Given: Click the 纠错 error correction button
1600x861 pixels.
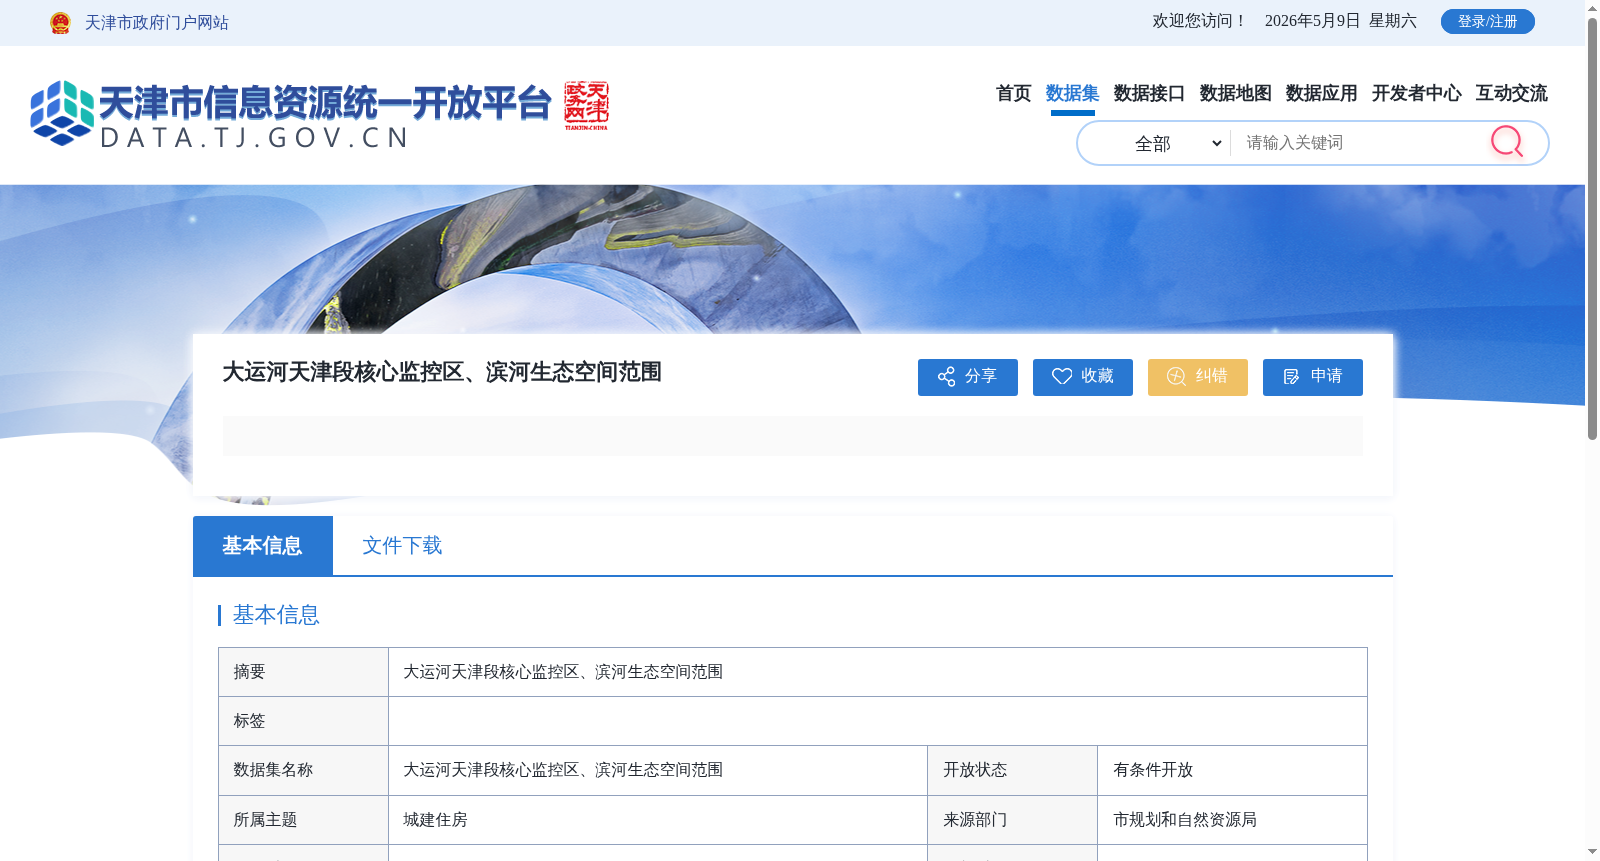Looking at the screenshot, I should [x=1197, y=377].
